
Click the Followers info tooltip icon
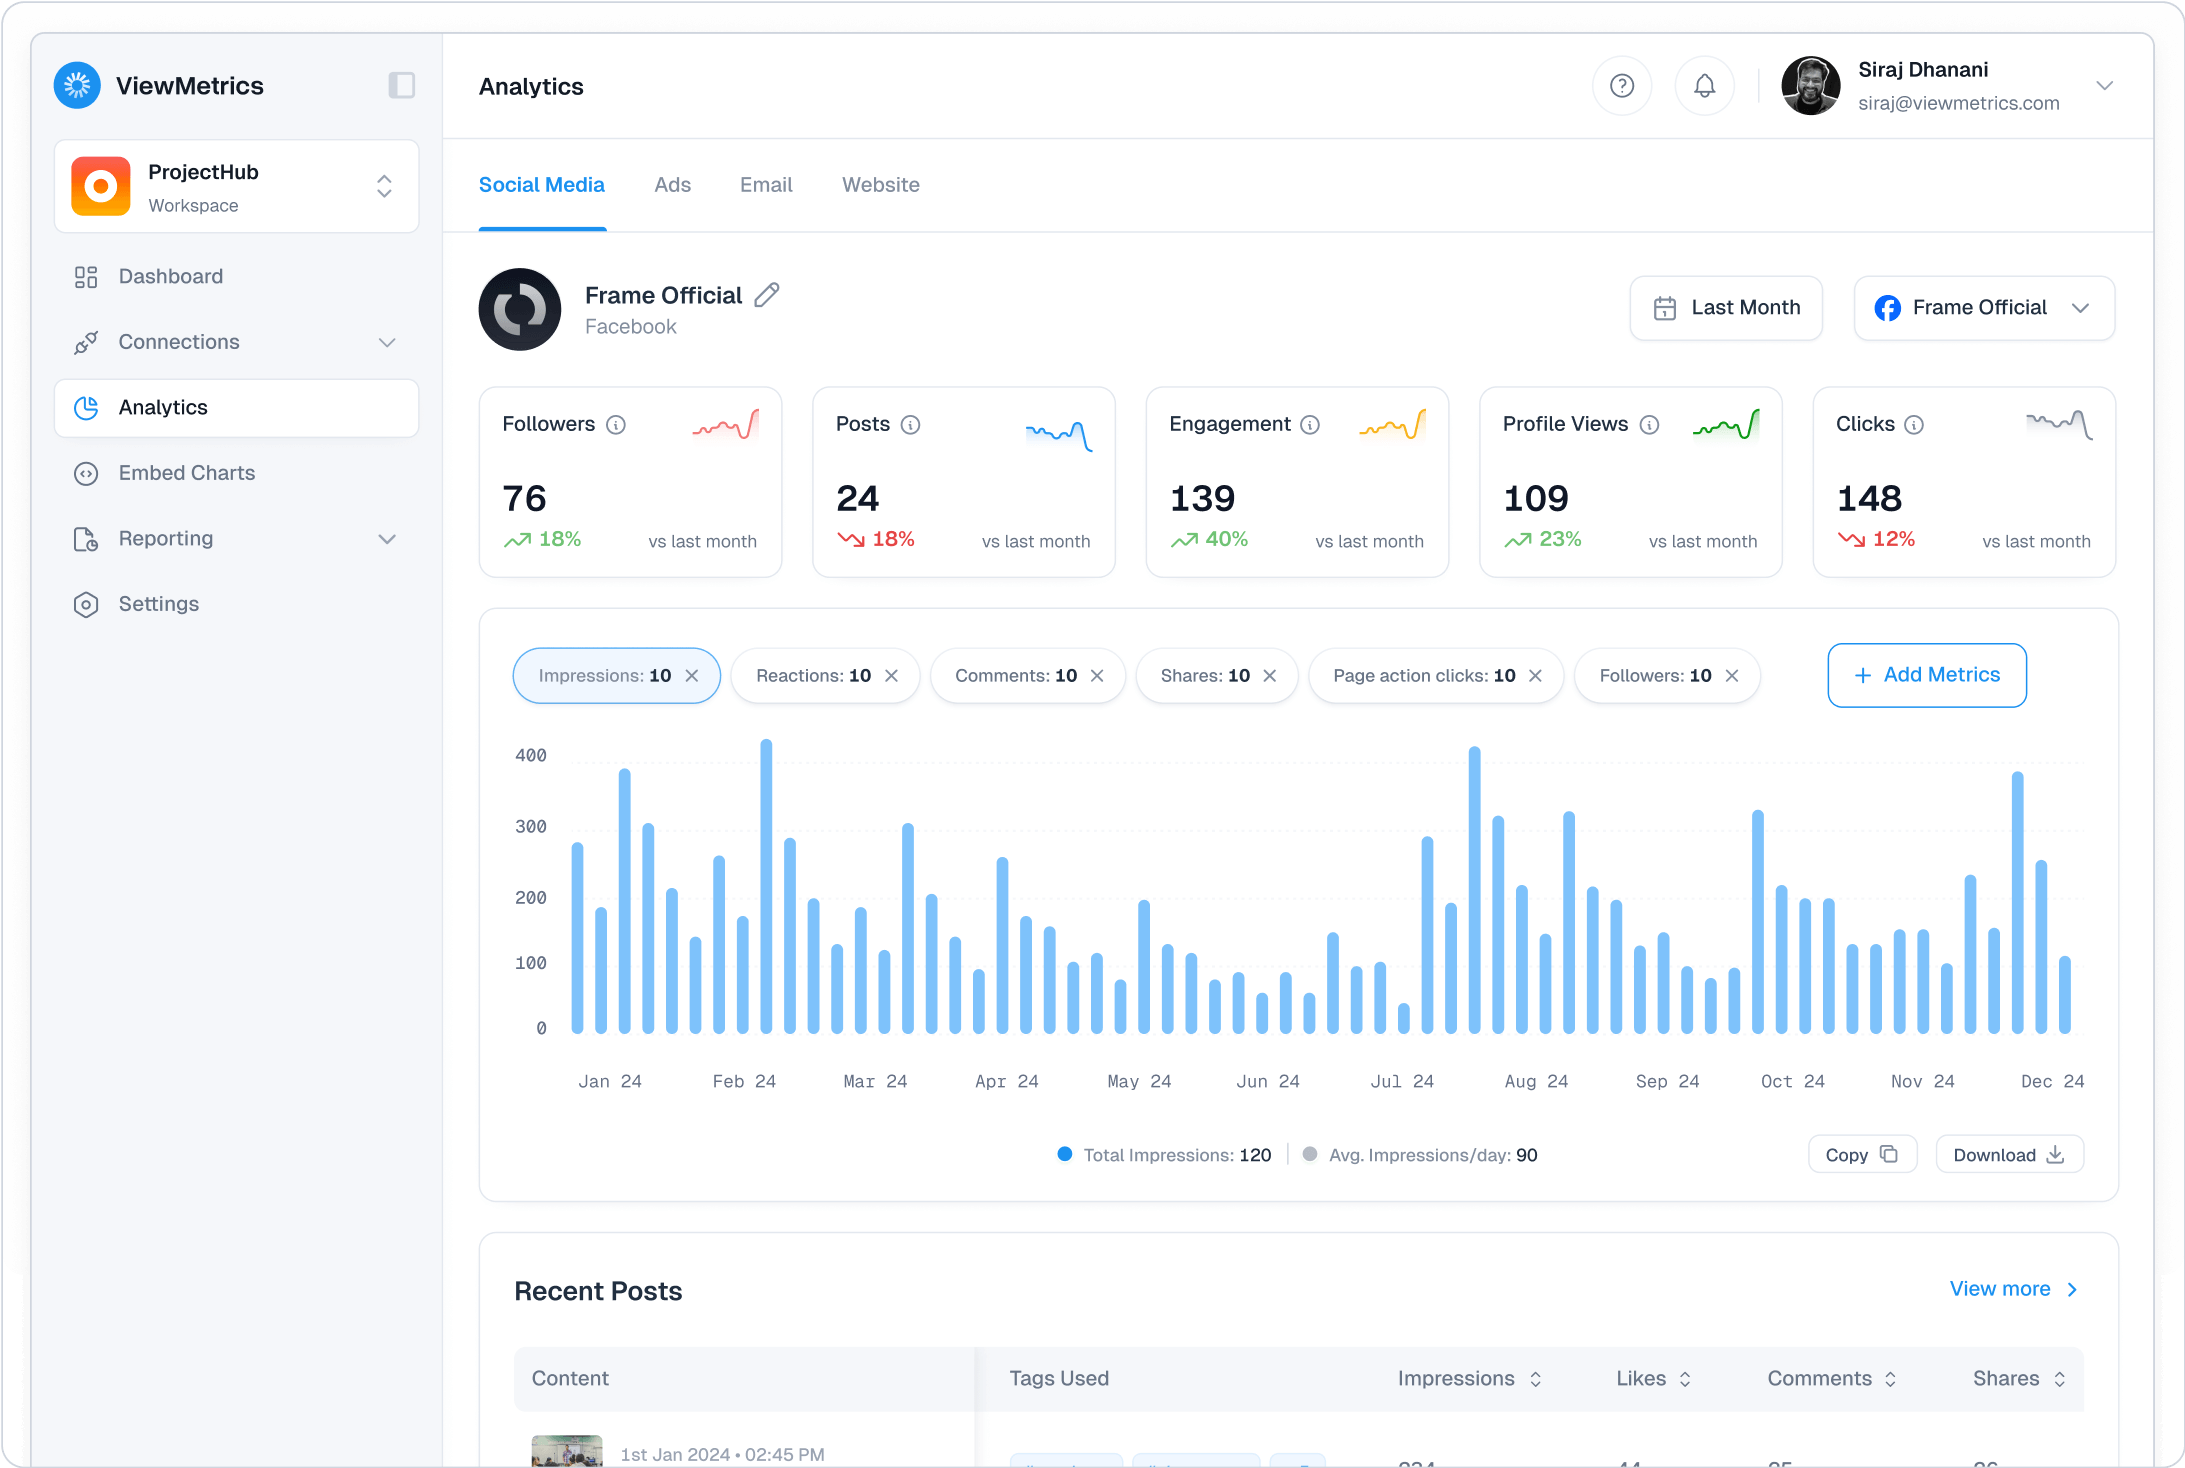coord(614,424)
